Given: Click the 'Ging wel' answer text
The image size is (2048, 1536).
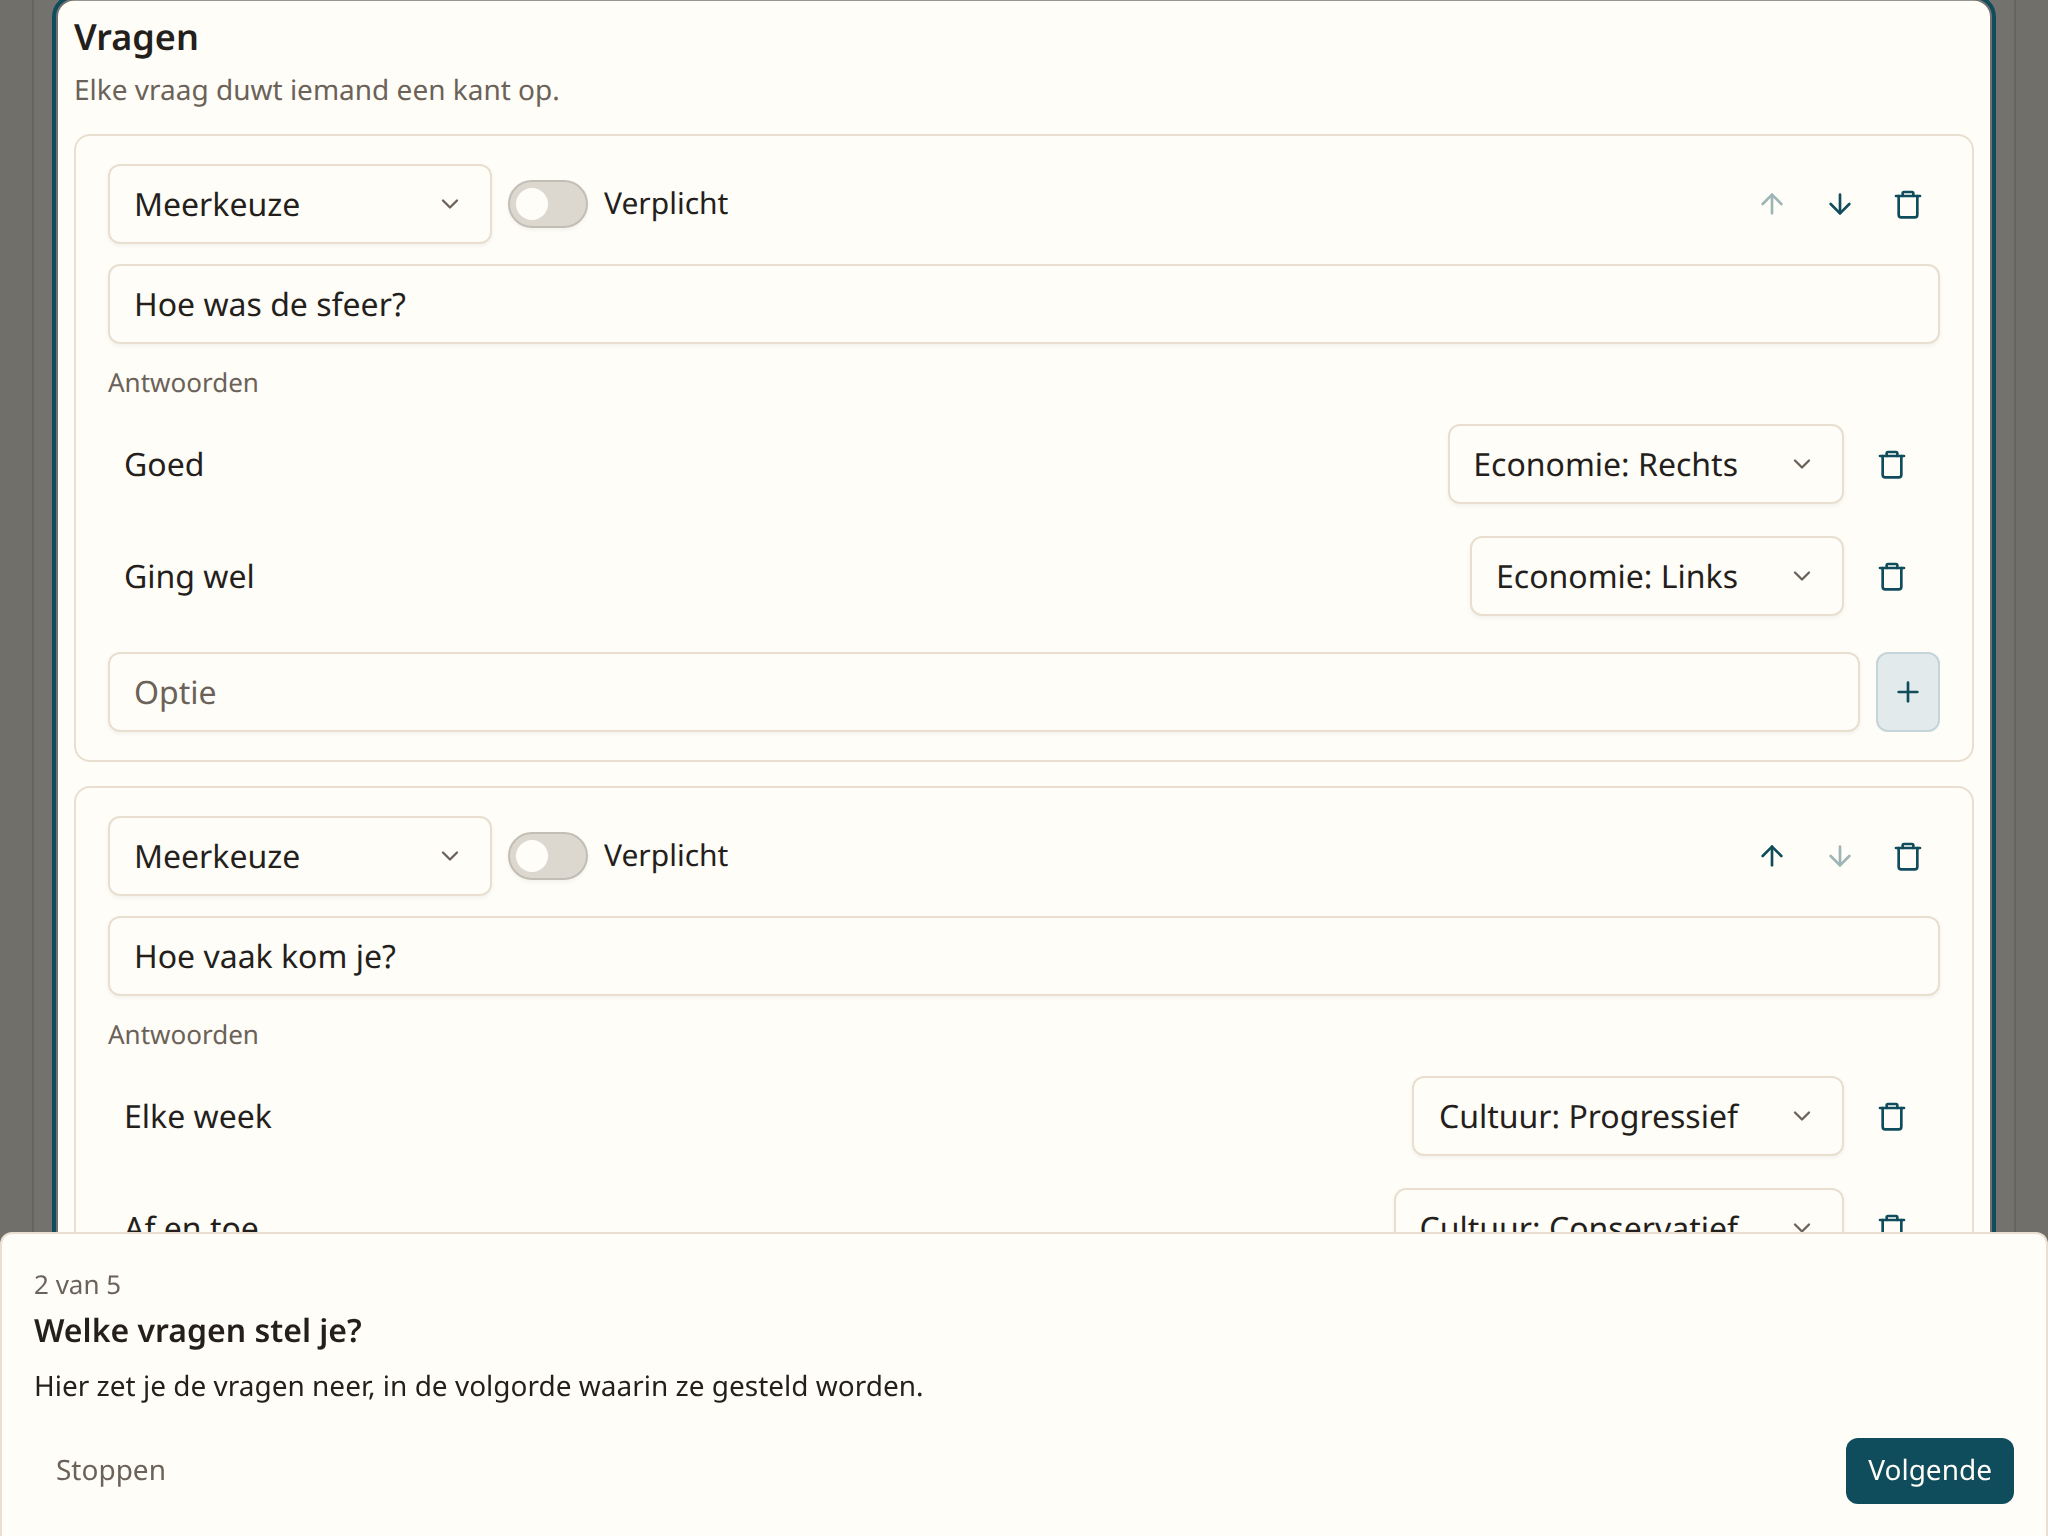Looking at the screenshot, I should point(189,577).
